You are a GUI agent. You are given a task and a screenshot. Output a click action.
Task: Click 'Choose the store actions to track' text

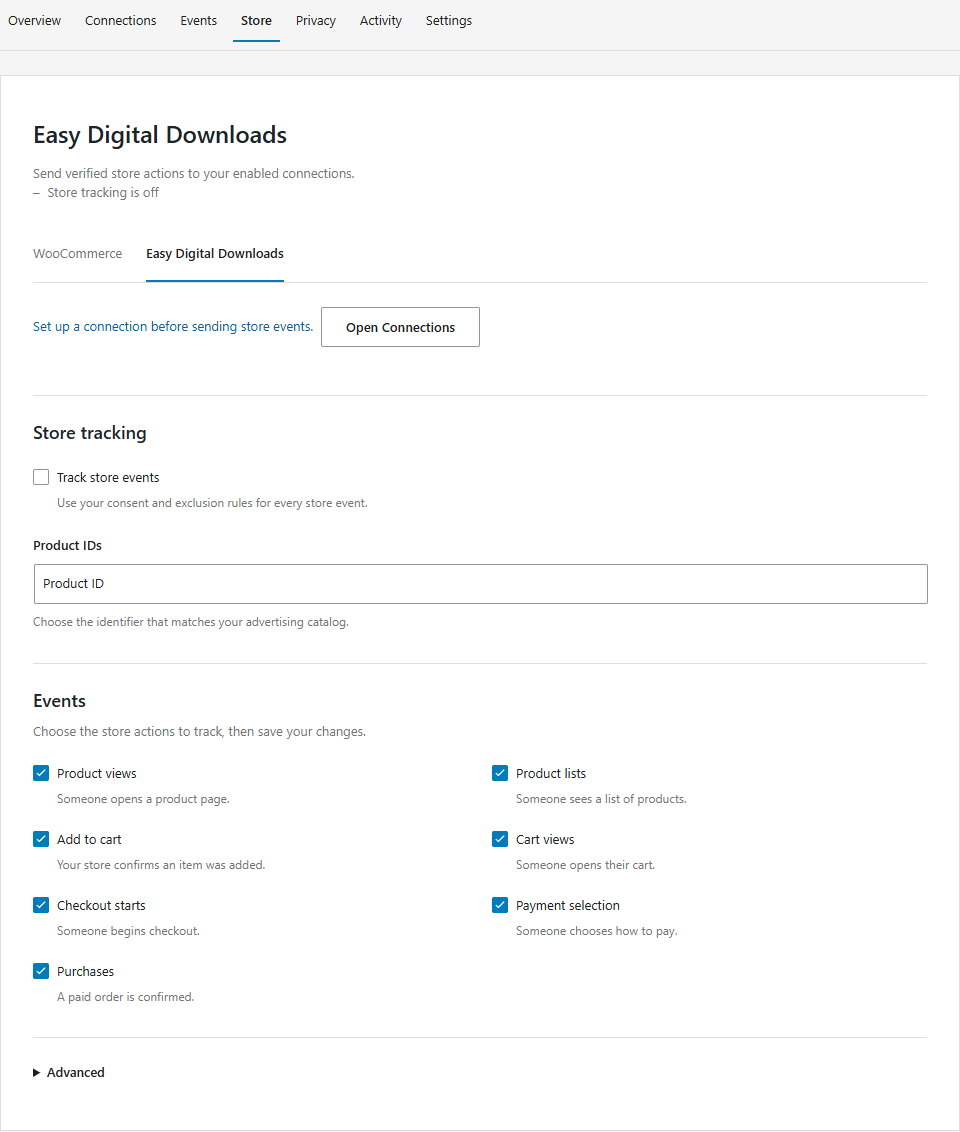[x=199, y=731]
